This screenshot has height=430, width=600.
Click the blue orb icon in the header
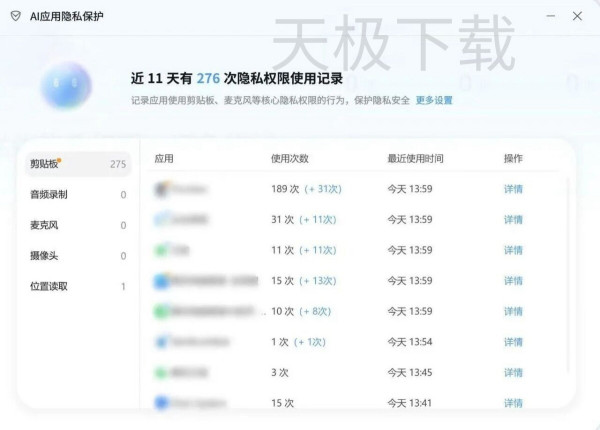pyautogui.click(x=65, y=85)
